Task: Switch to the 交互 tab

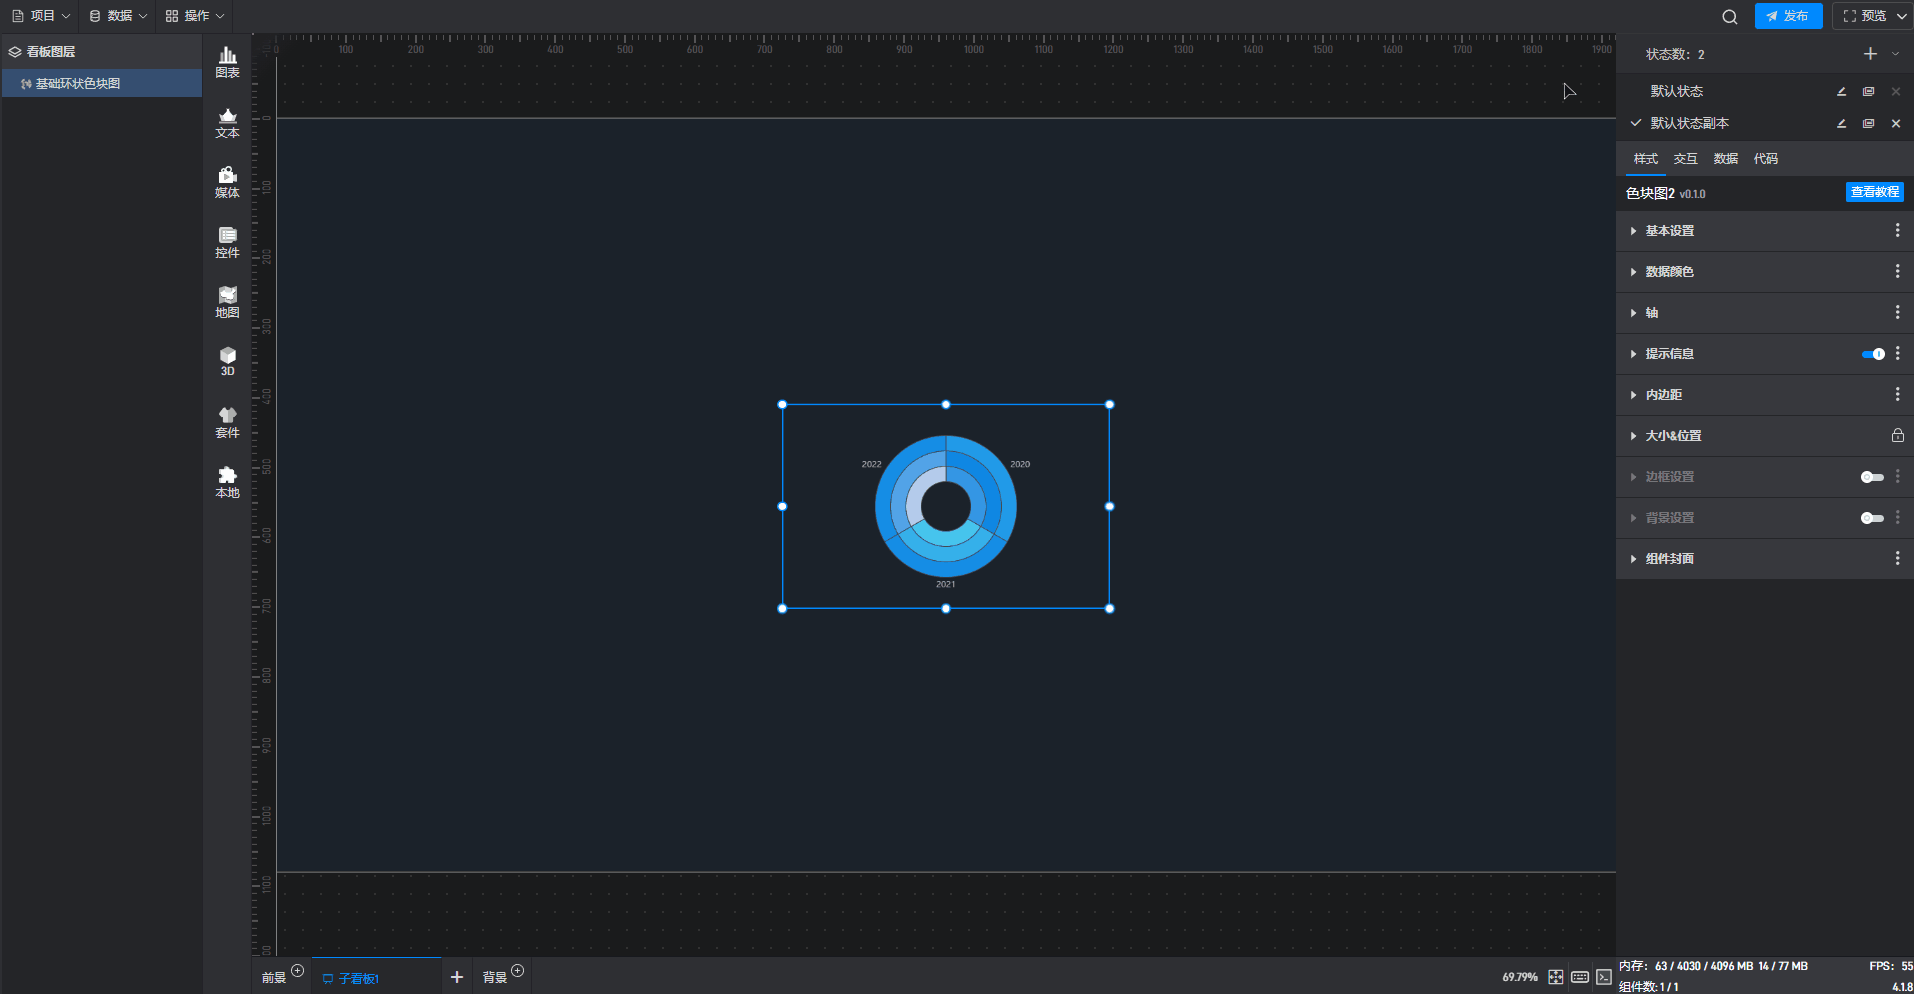Action: tap(1685, 159)
